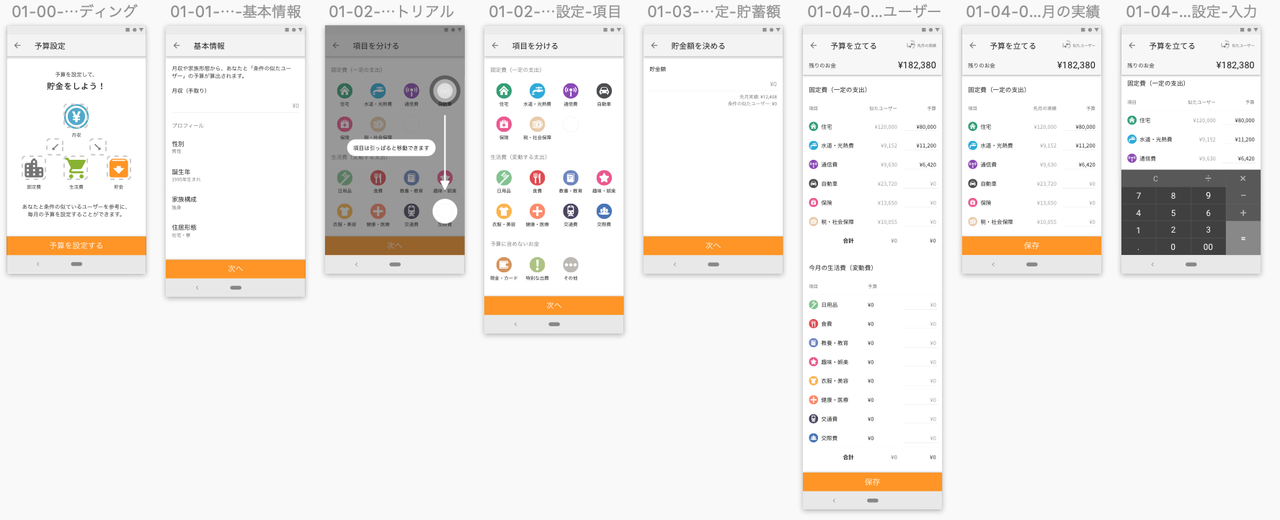Tap calculator backspace × key
This screenshot has height=520, width=1280.
pyautogui.click(x=1243, y=178)
